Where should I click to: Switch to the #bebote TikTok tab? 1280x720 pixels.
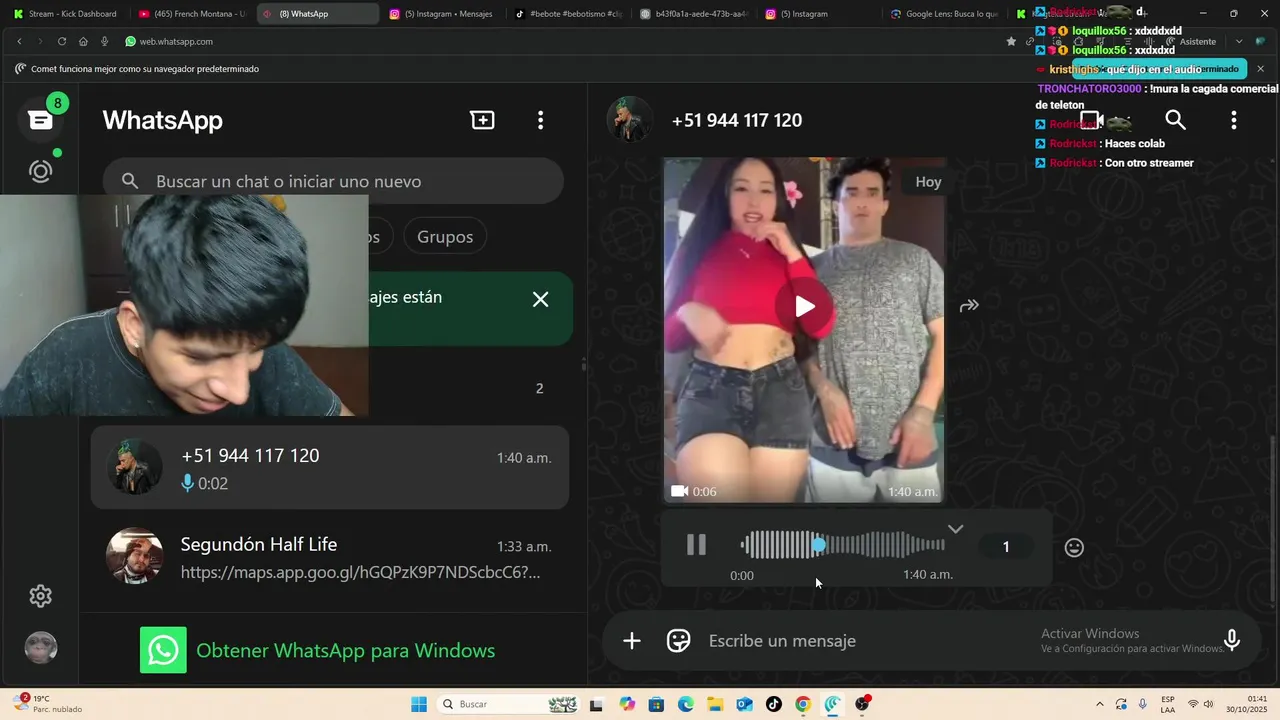(568, 14)
